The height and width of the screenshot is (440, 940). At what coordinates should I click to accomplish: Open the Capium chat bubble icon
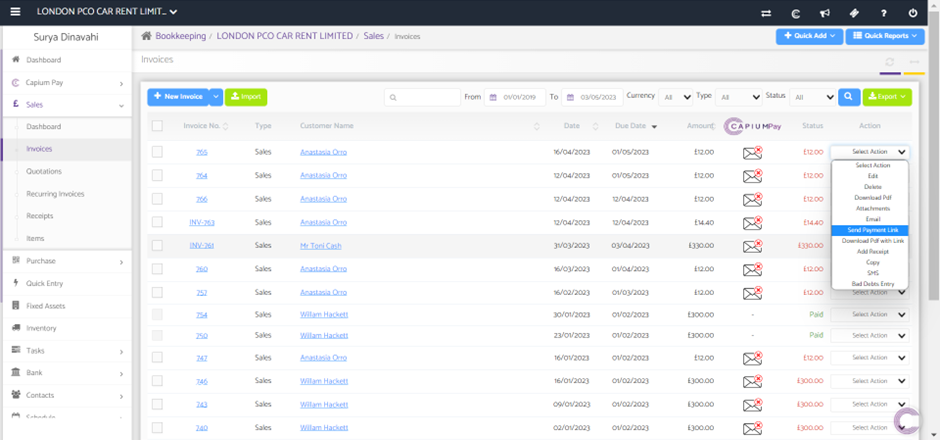pos(909,420)
